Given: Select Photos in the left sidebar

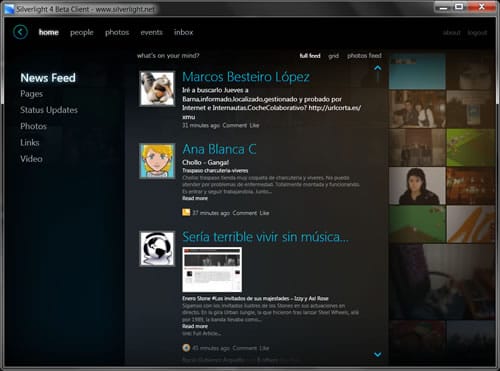Looking at the screenshot, I should point(33,126).
